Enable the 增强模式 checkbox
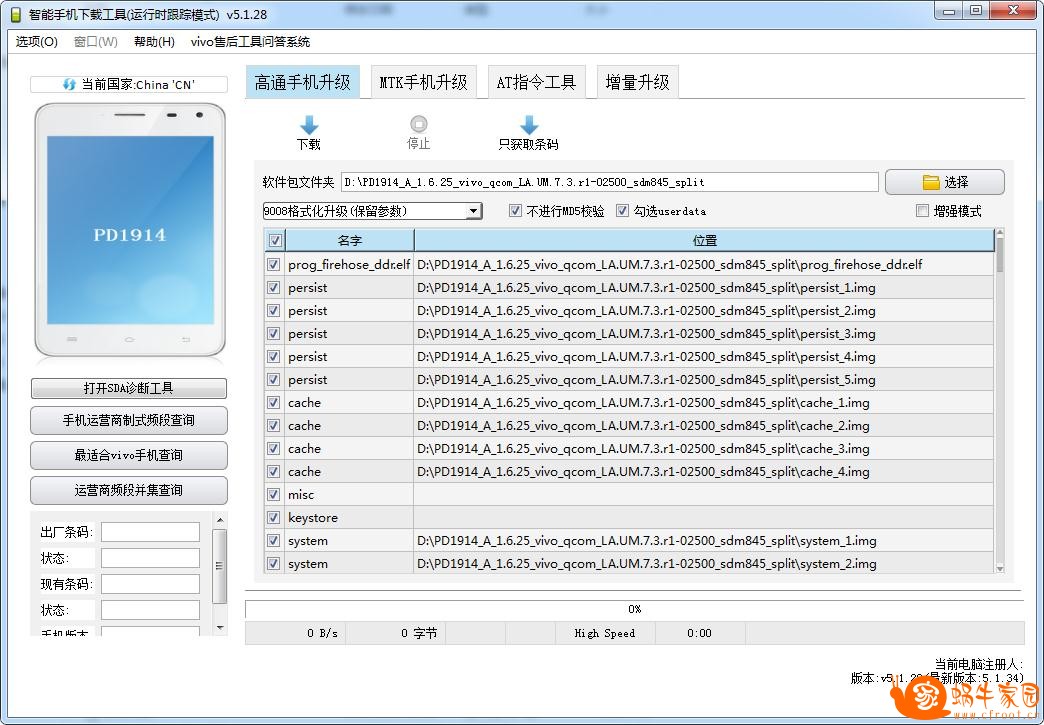This screenshot has height=725, width=1044. point(922,211)
